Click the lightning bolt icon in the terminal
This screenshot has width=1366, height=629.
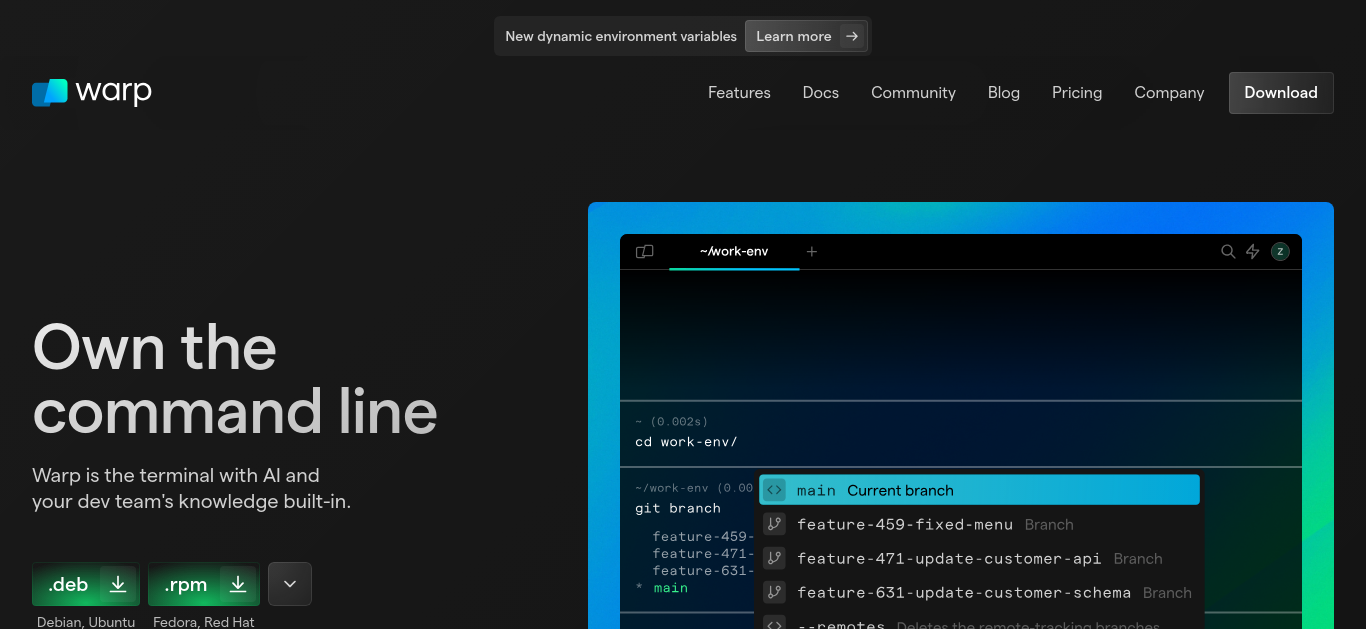click(x=1253, y=252)
